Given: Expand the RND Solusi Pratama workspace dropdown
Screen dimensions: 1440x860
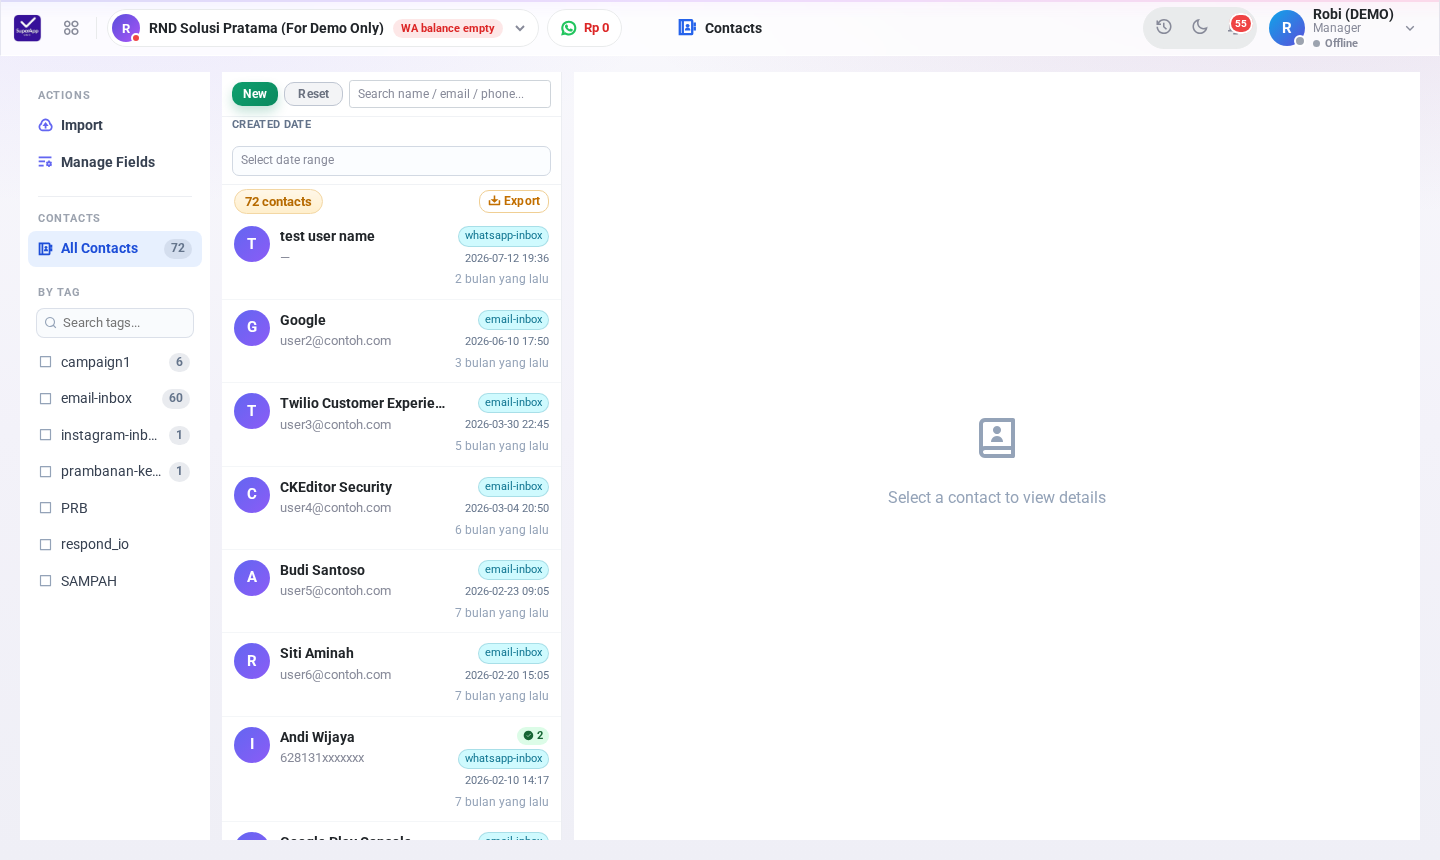Looking at the screenshot, I should tap(520, 28).
